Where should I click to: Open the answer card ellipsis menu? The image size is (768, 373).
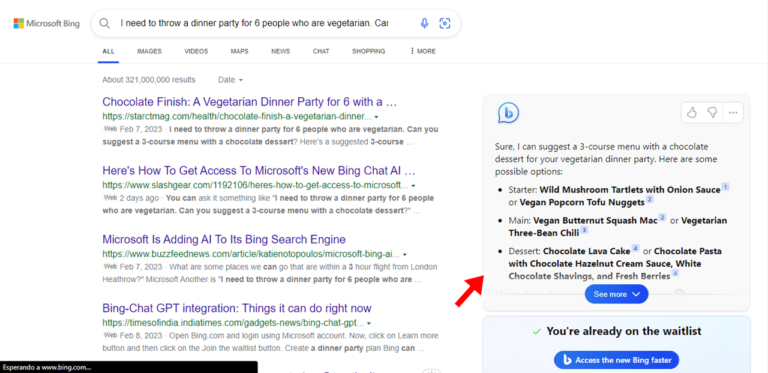pyautogui.click(x=733, y=113)
